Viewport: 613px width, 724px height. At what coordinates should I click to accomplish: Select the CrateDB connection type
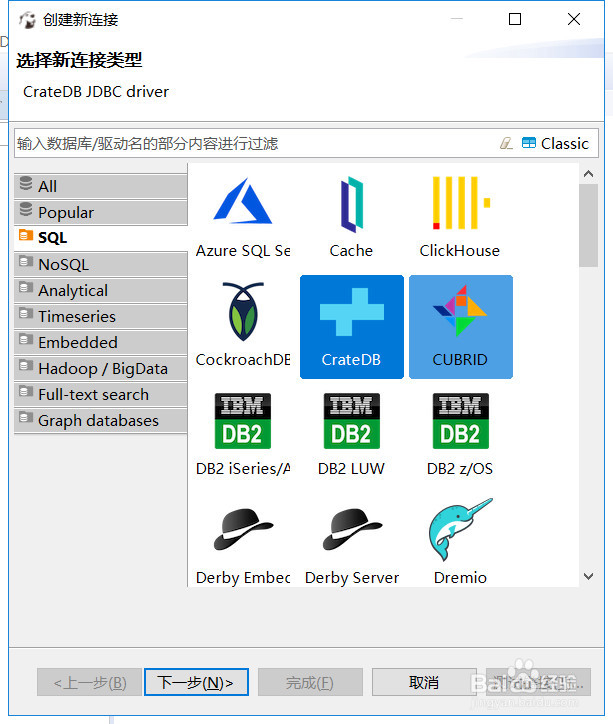[x=352, y=326]
